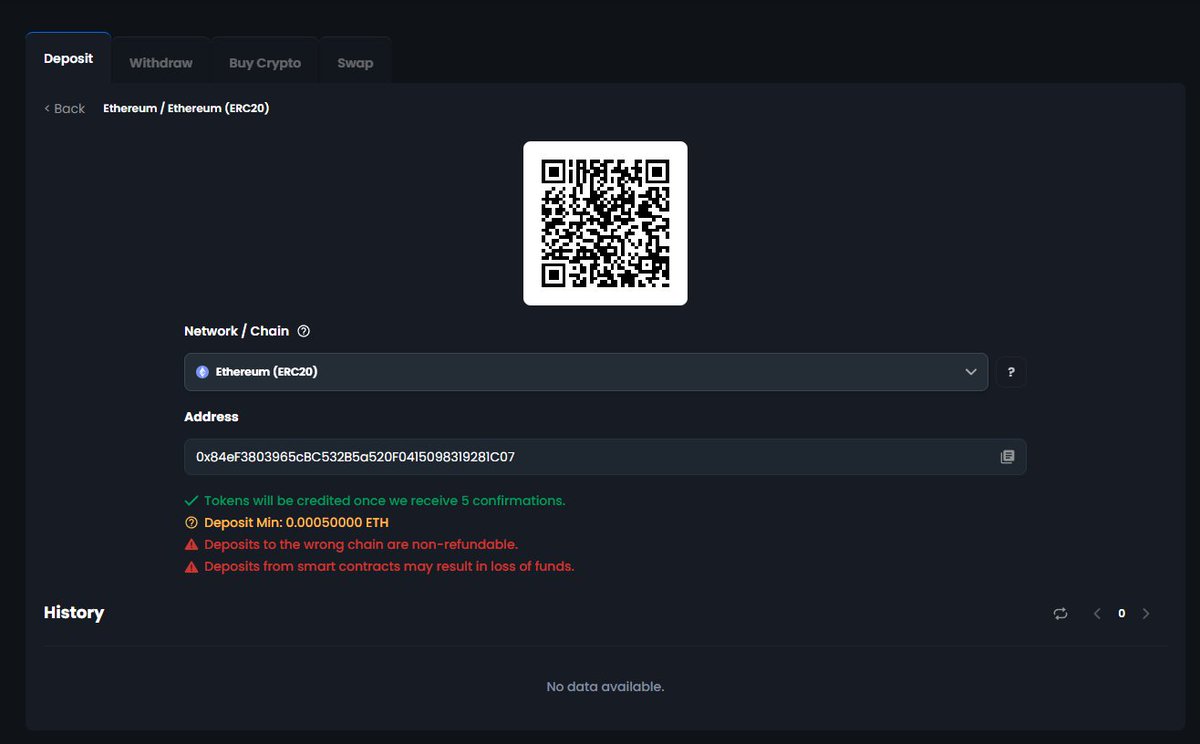Click the Ethereum / Ethereum (ERC20) breadcrumb
This screenshot has height=744, width=1200.
click(186, 108)
